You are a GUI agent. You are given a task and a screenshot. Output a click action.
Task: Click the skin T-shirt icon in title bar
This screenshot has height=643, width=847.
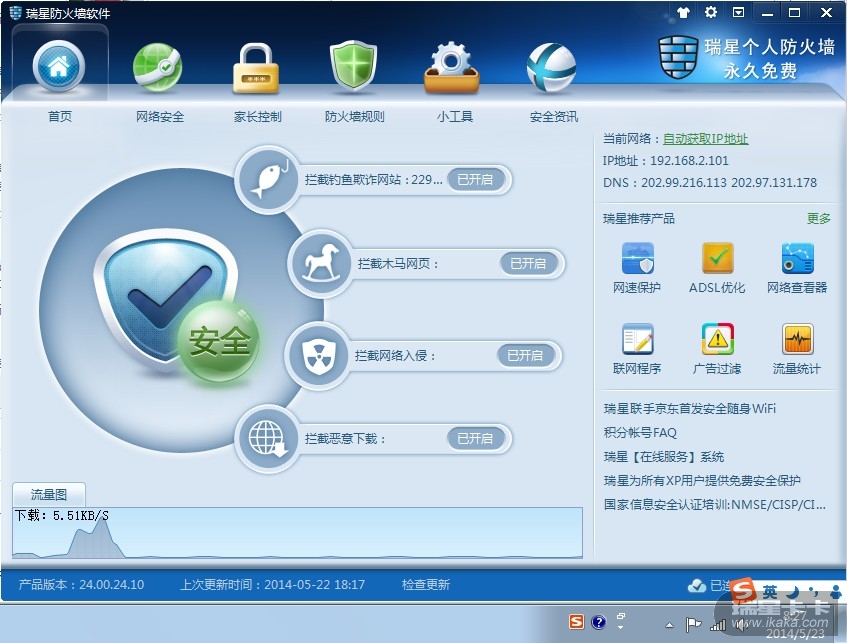pyautogui.click(x=683, y=12)
